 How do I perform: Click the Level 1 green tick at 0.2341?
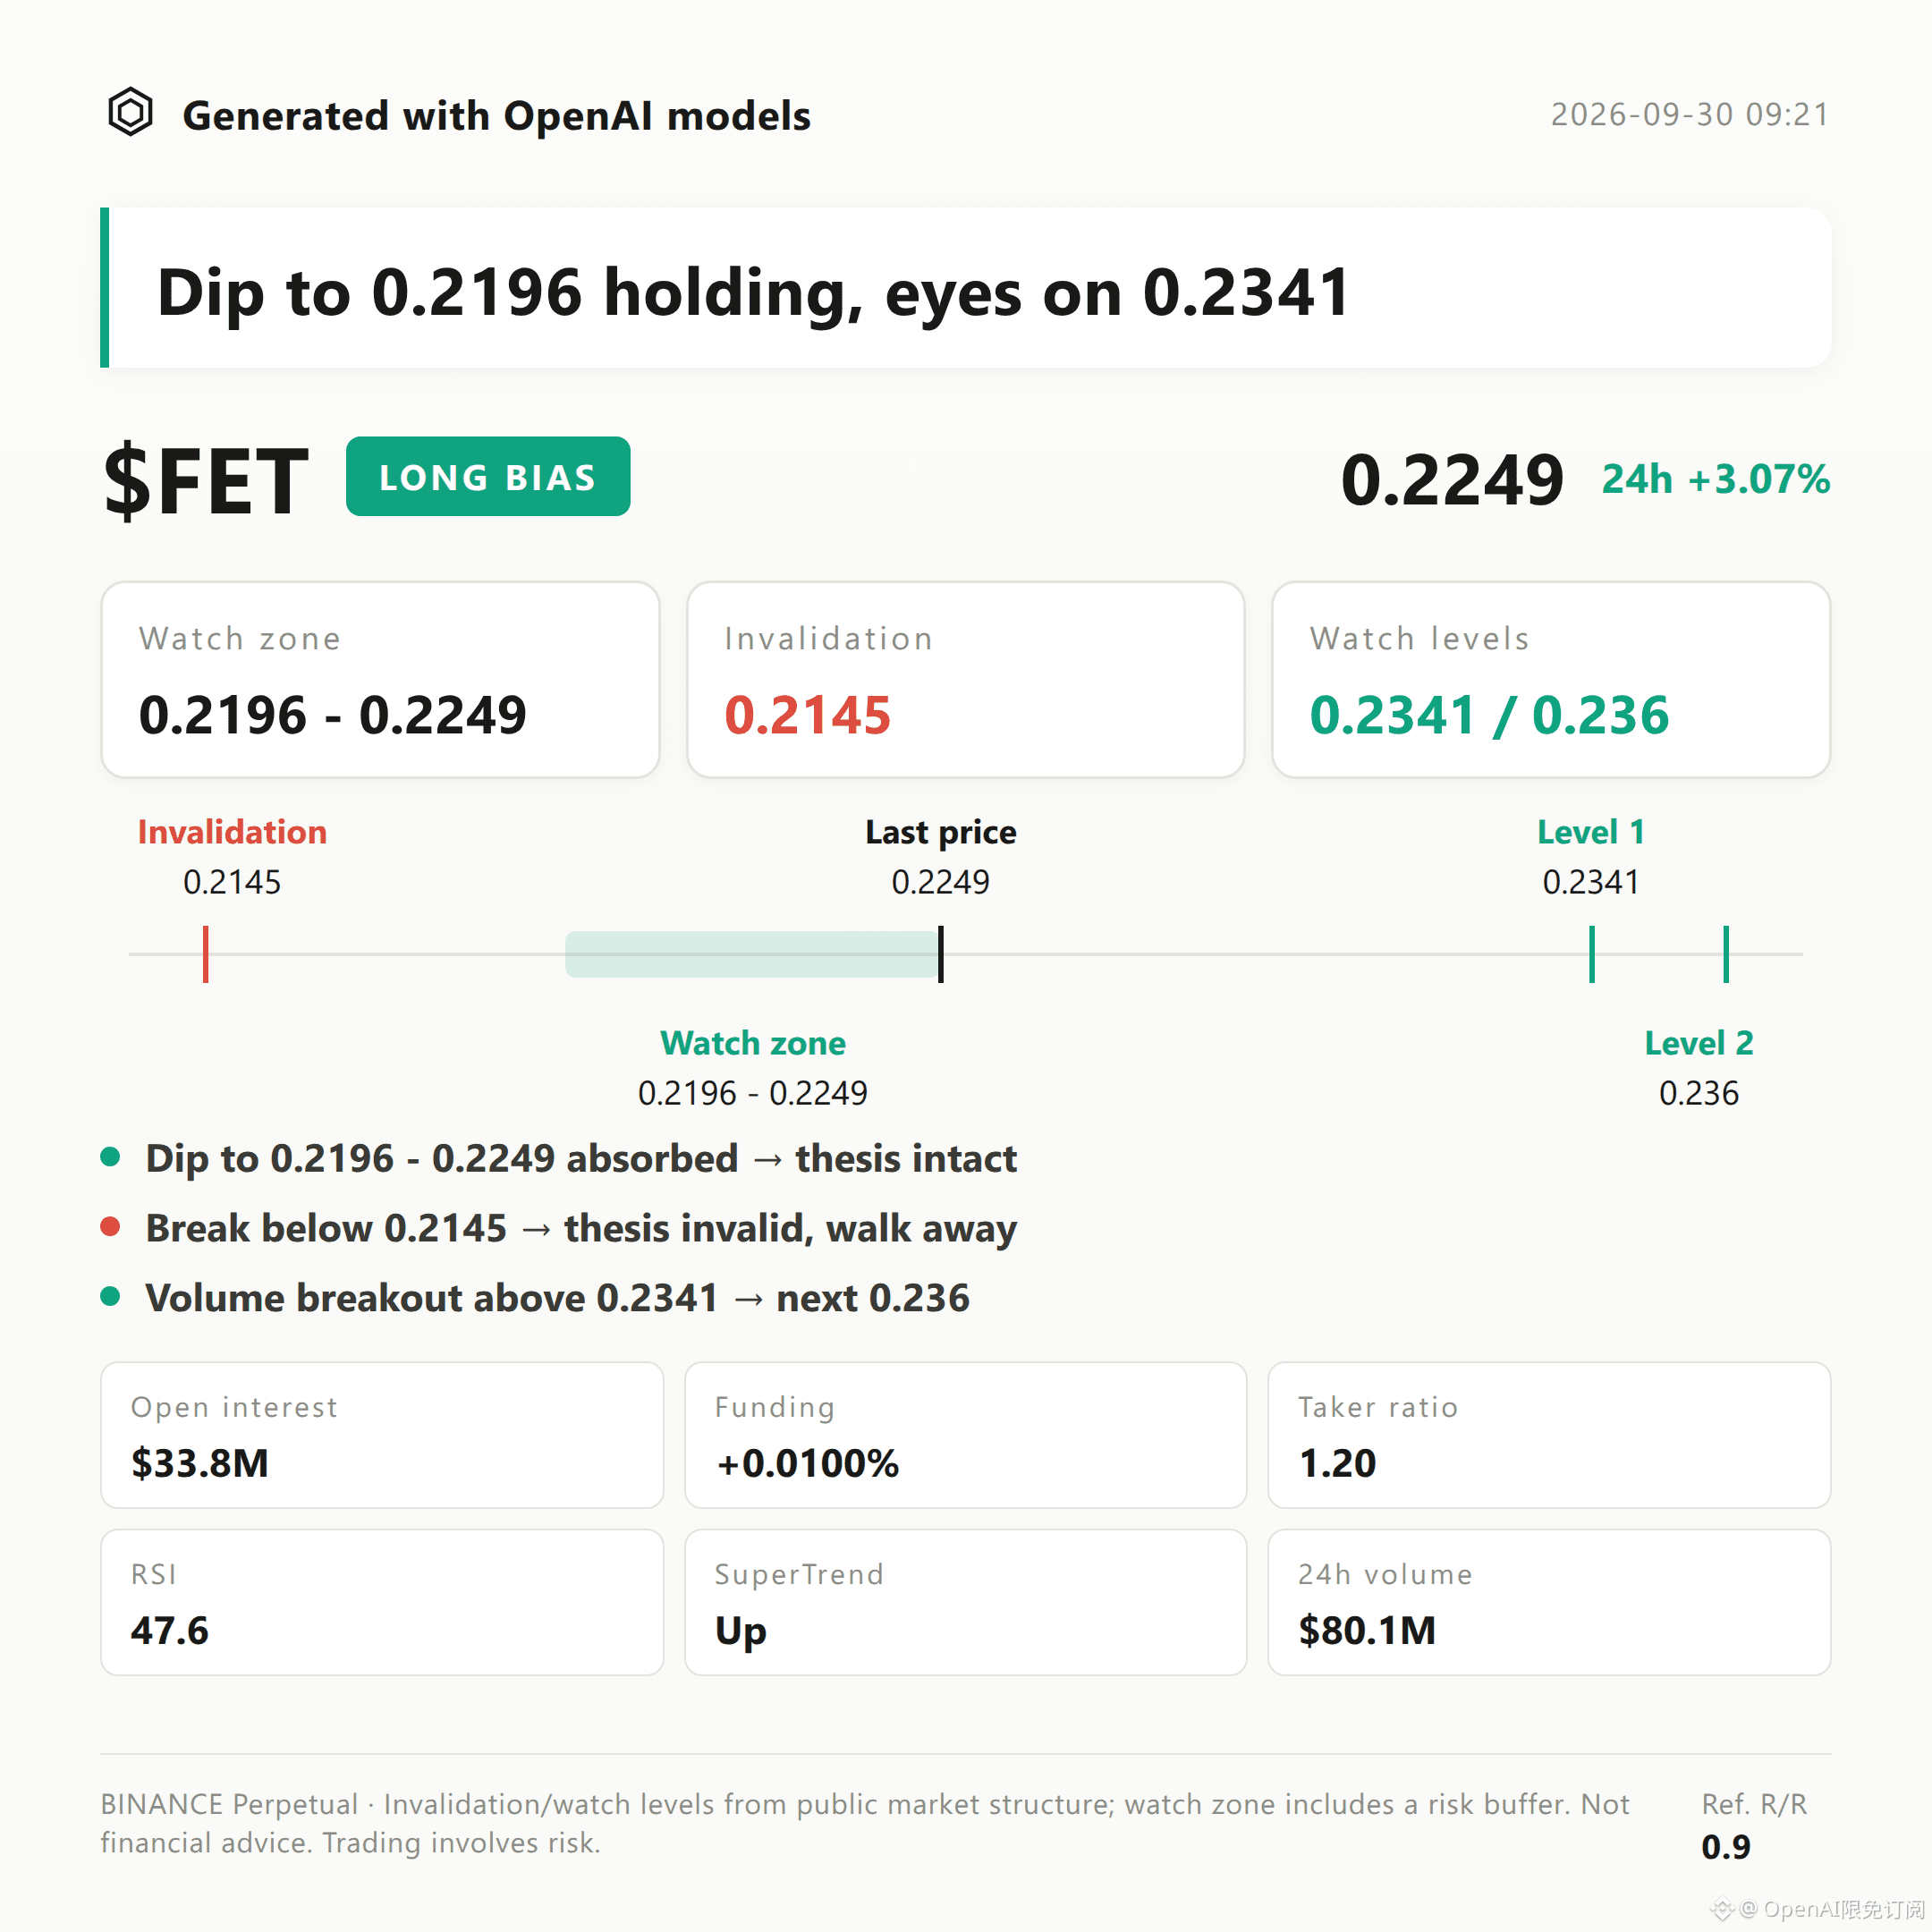tap(1592, 954)
